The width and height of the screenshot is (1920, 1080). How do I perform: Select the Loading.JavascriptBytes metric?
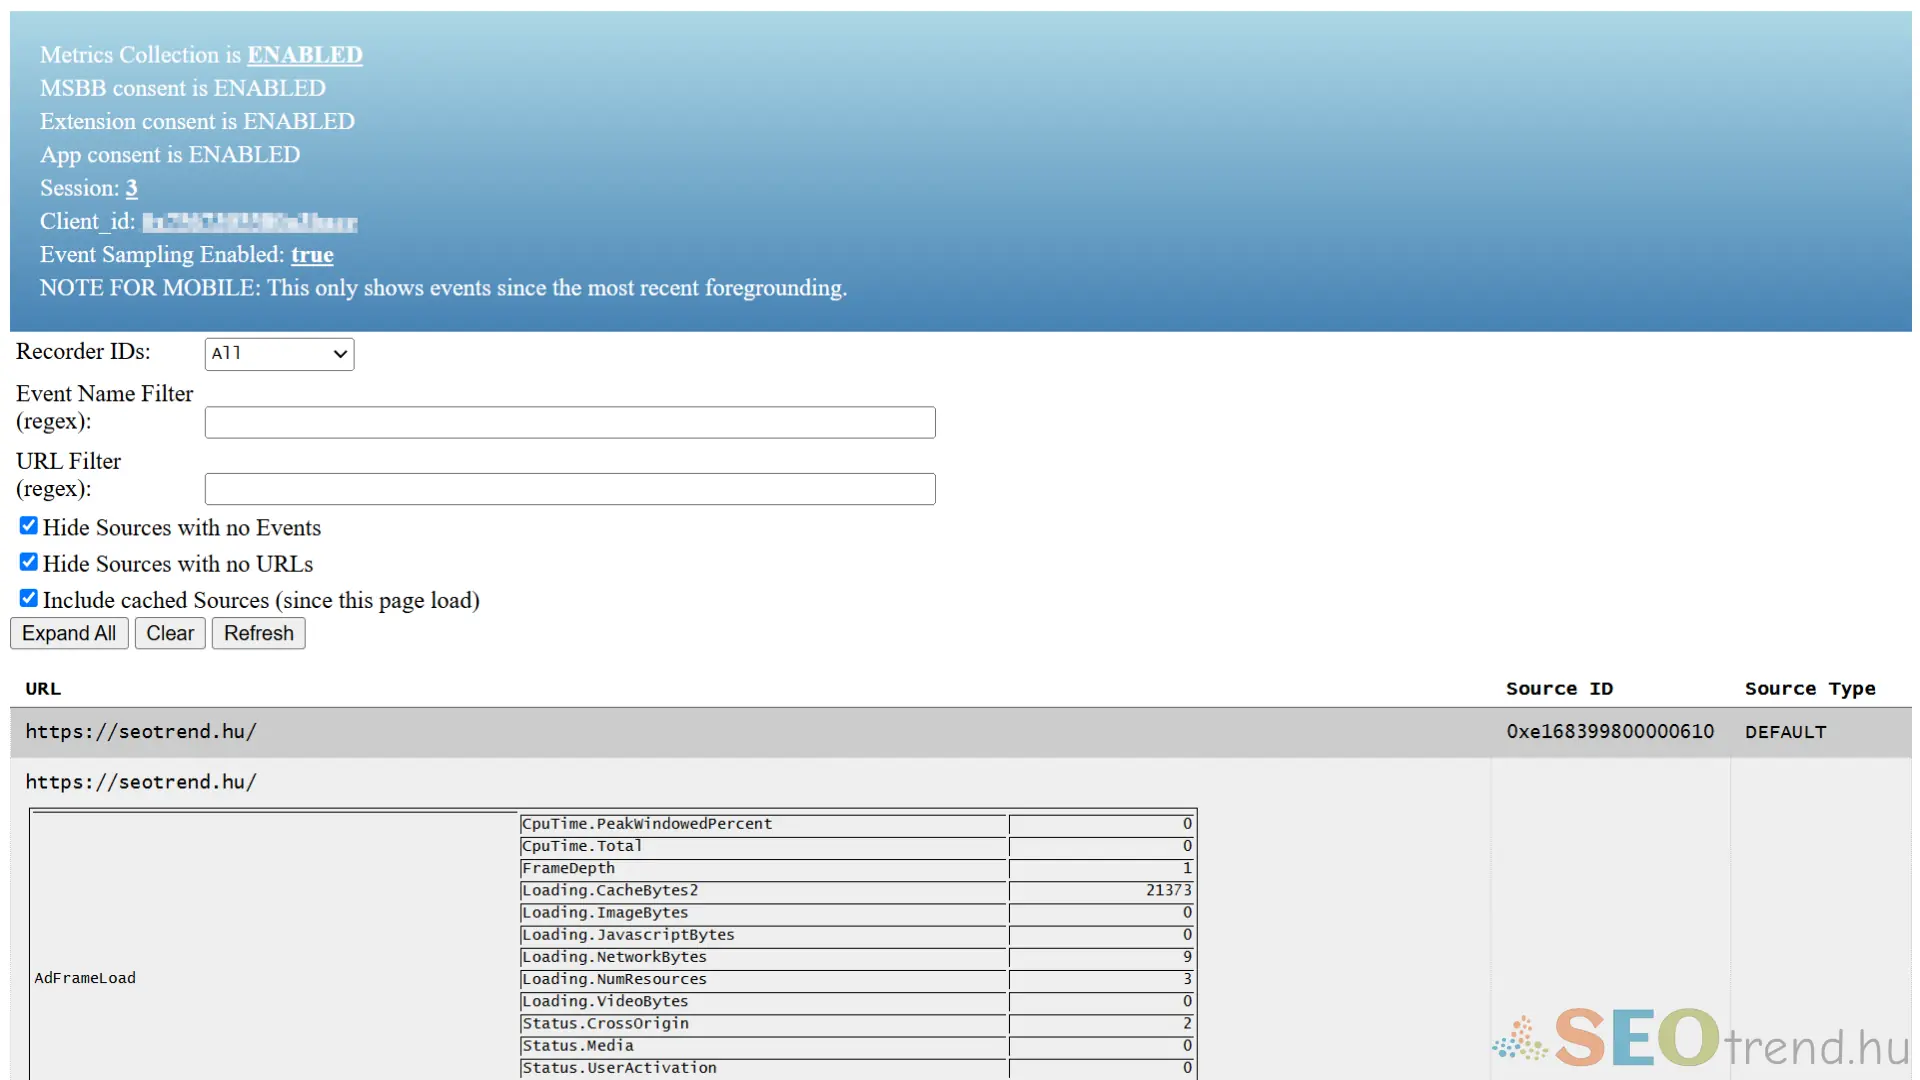point(628,934)
